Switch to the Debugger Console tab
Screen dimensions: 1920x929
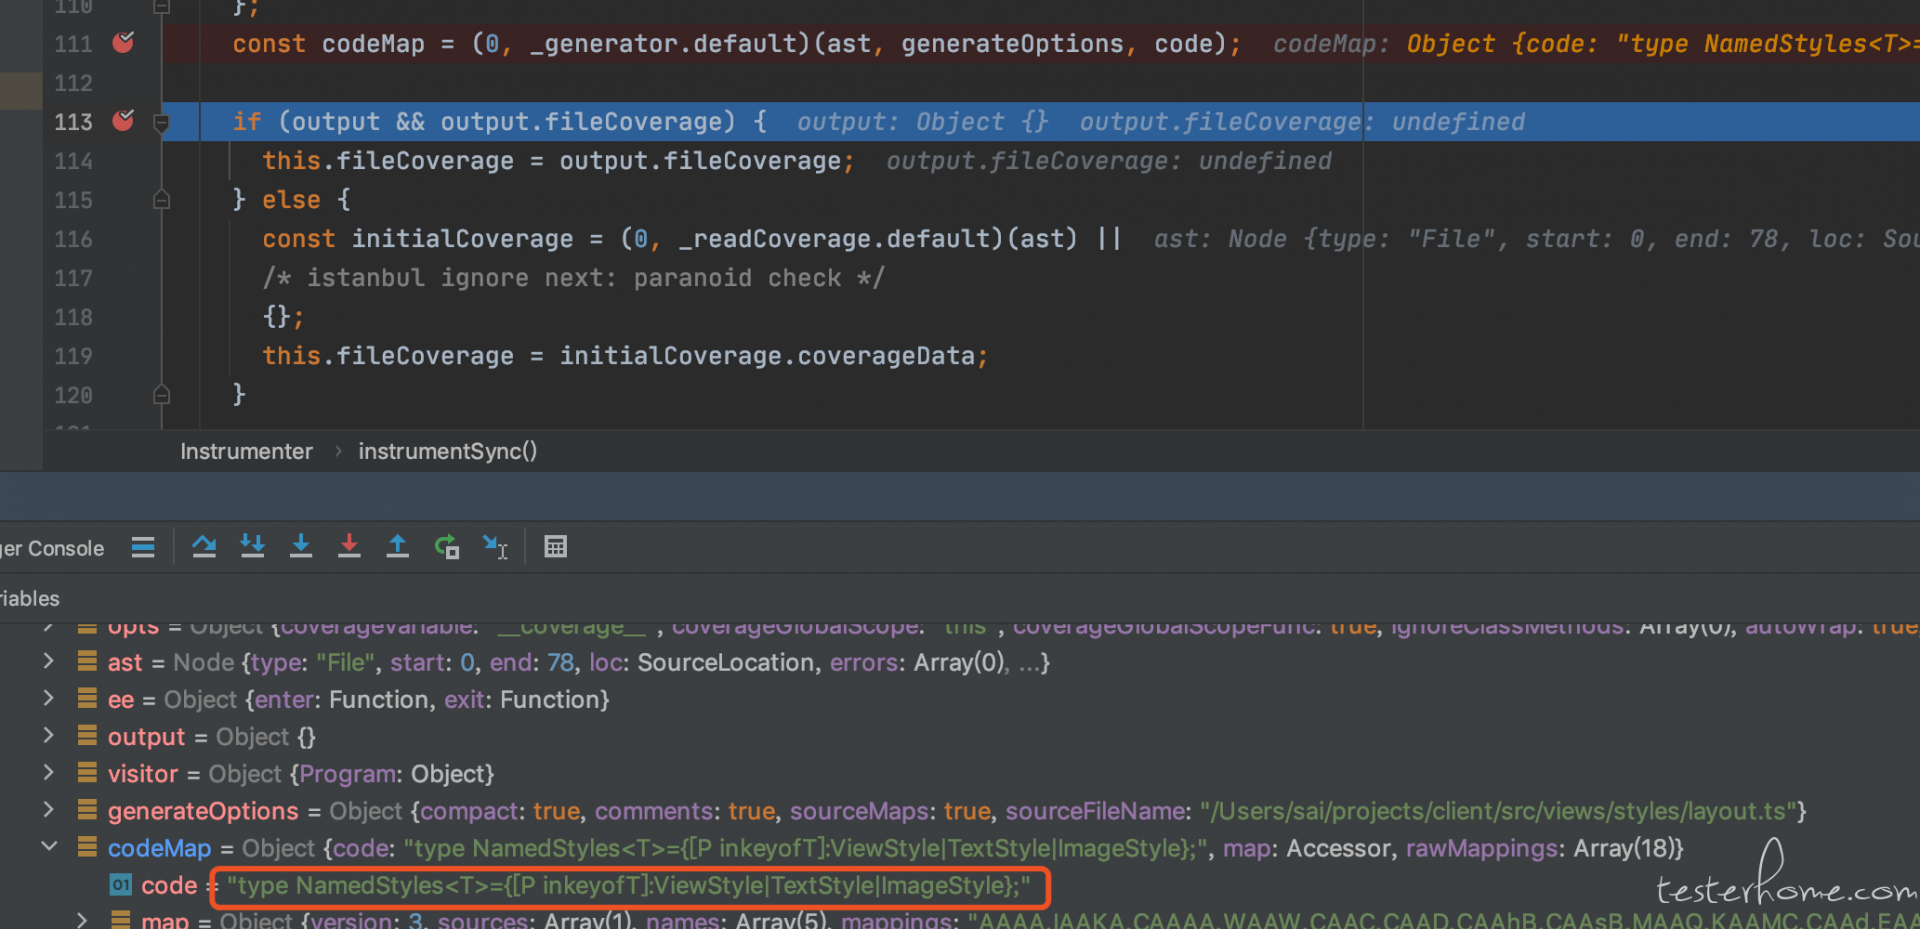click(52, 548)
